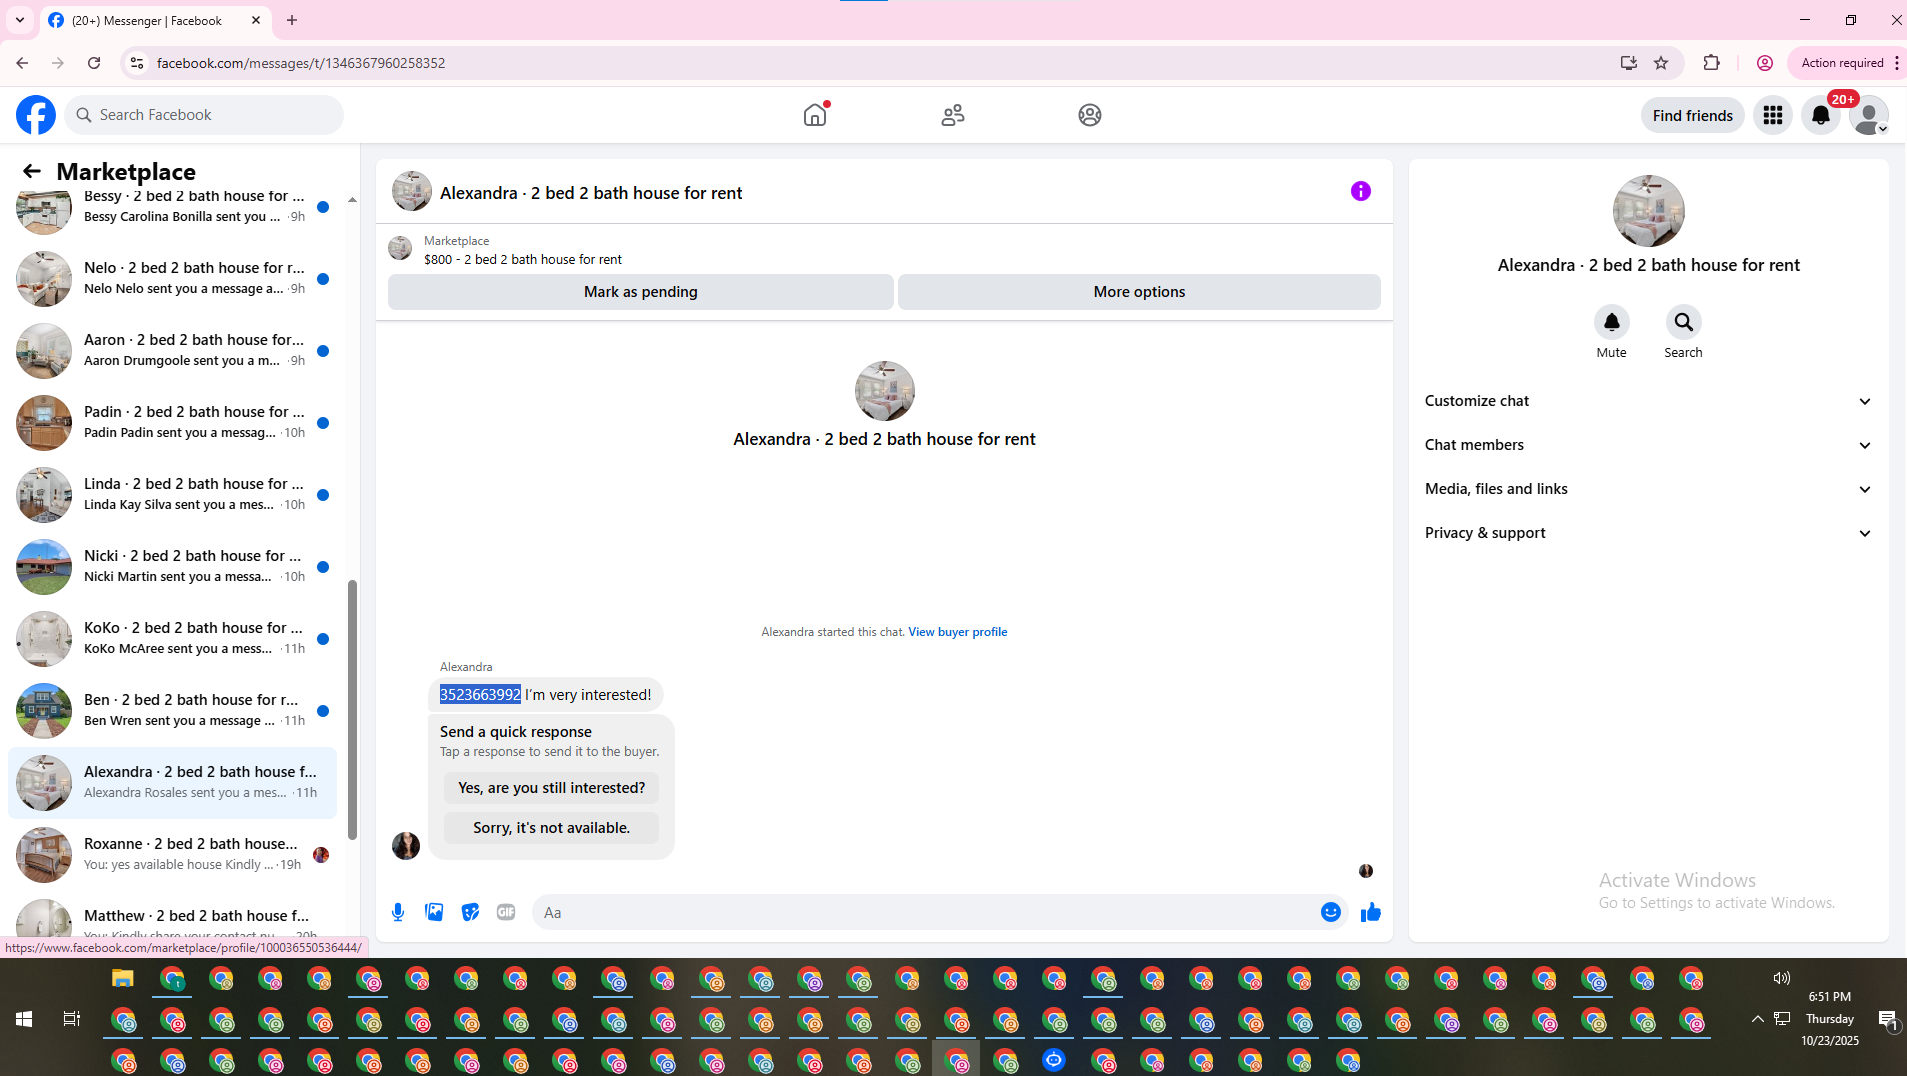
Task: Open the Nelo conversation
Action: (x=172, y=279)
